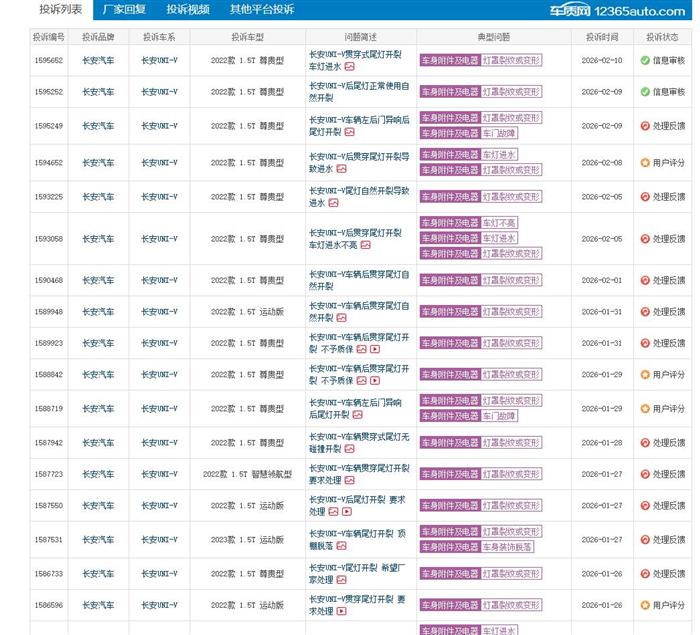
Task: Switch to the 厂家回复 tab
Action: [x=124, y=10]
